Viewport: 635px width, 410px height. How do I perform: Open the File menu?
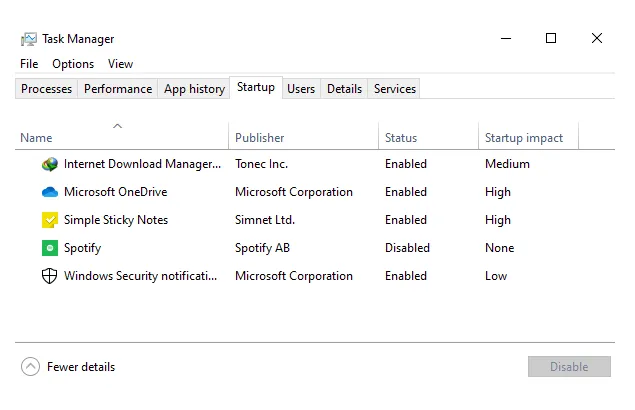pyautogui.click(x=29, y=64)
